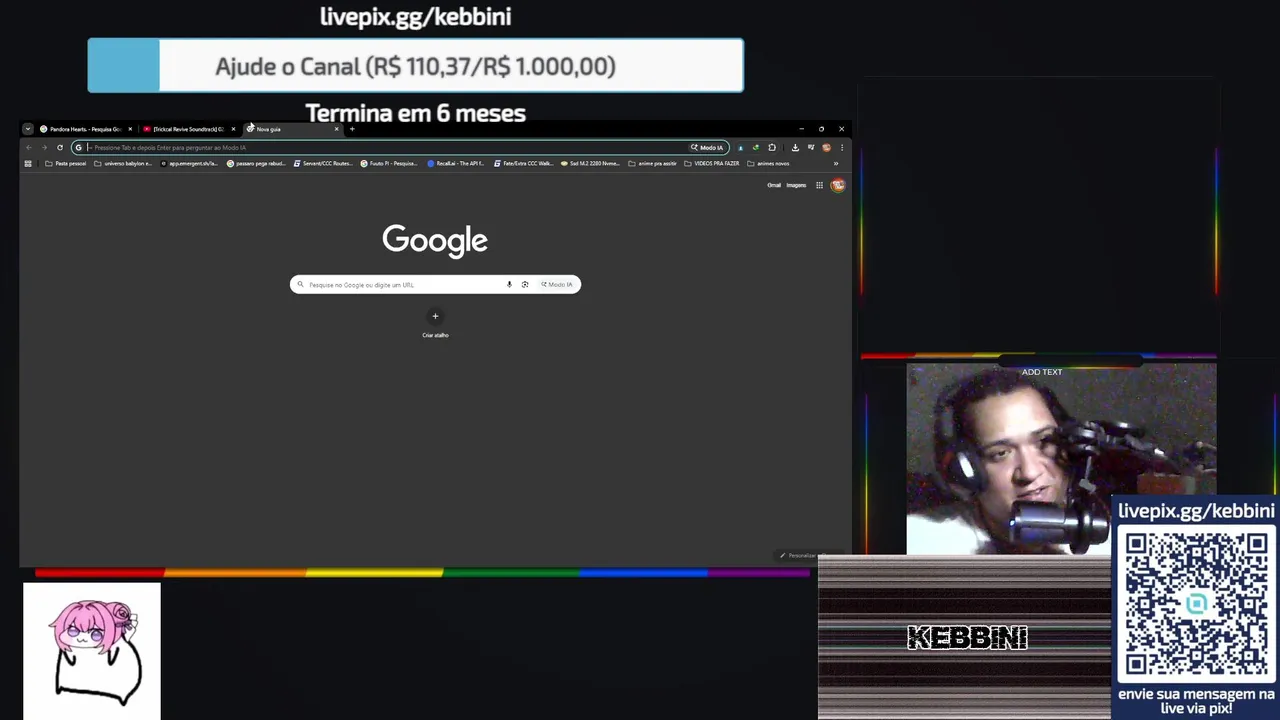
Task: Go forward with the browser forward arrow
Action: click(44, 147)
